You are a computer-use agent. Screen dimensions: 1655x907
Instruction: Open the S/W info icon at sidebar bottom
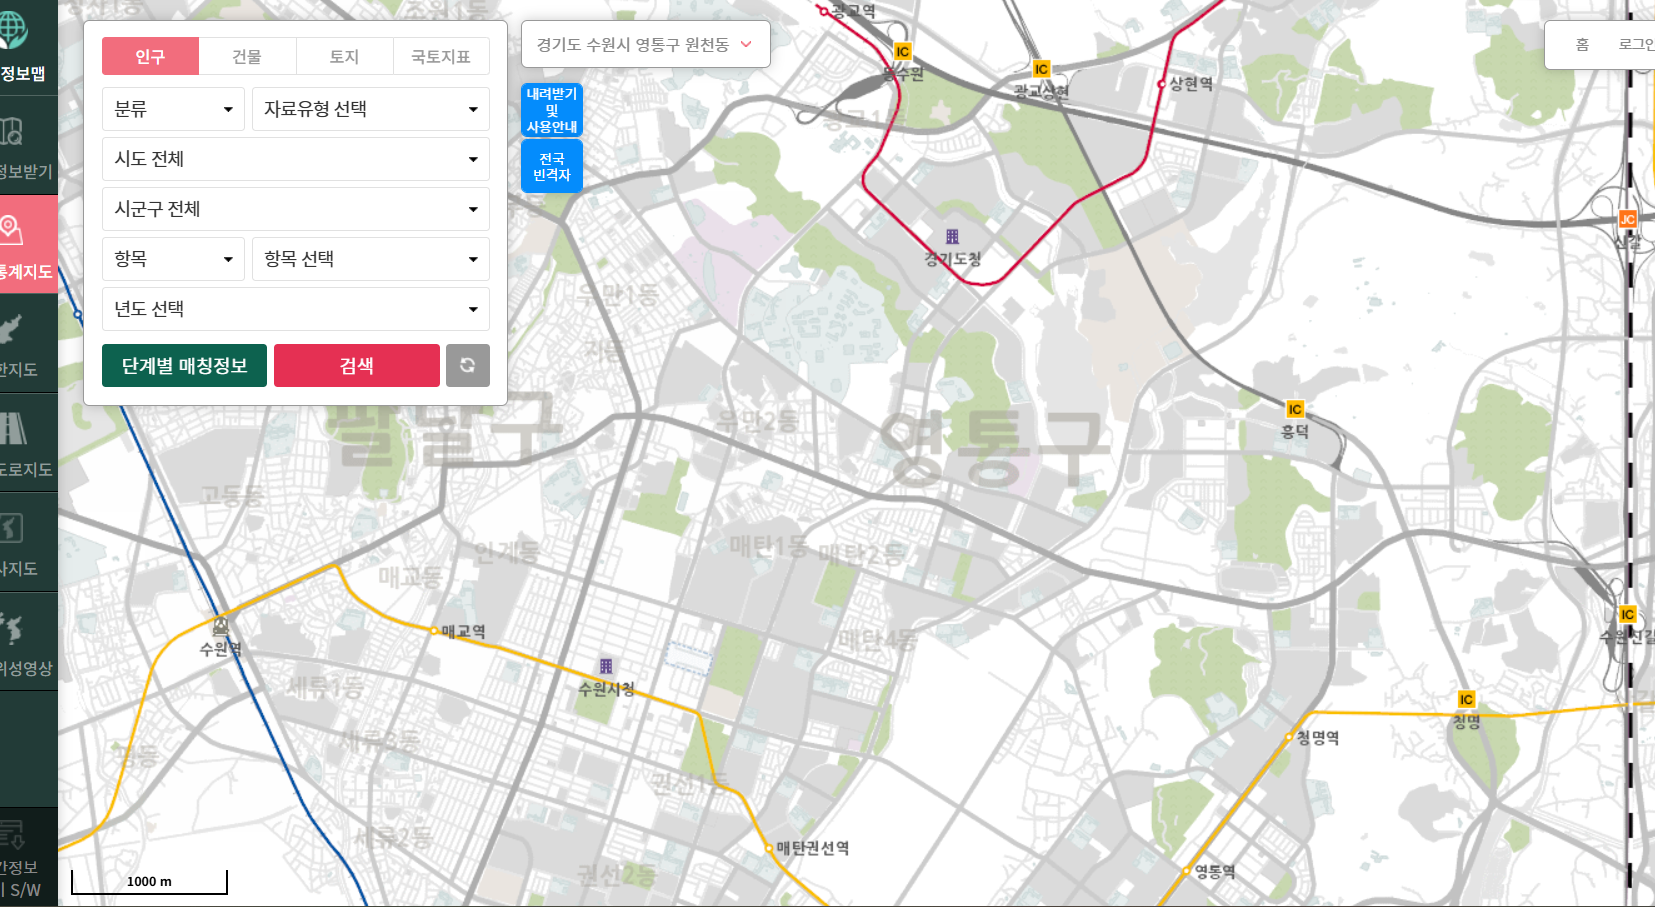click(x=12, y=834)
